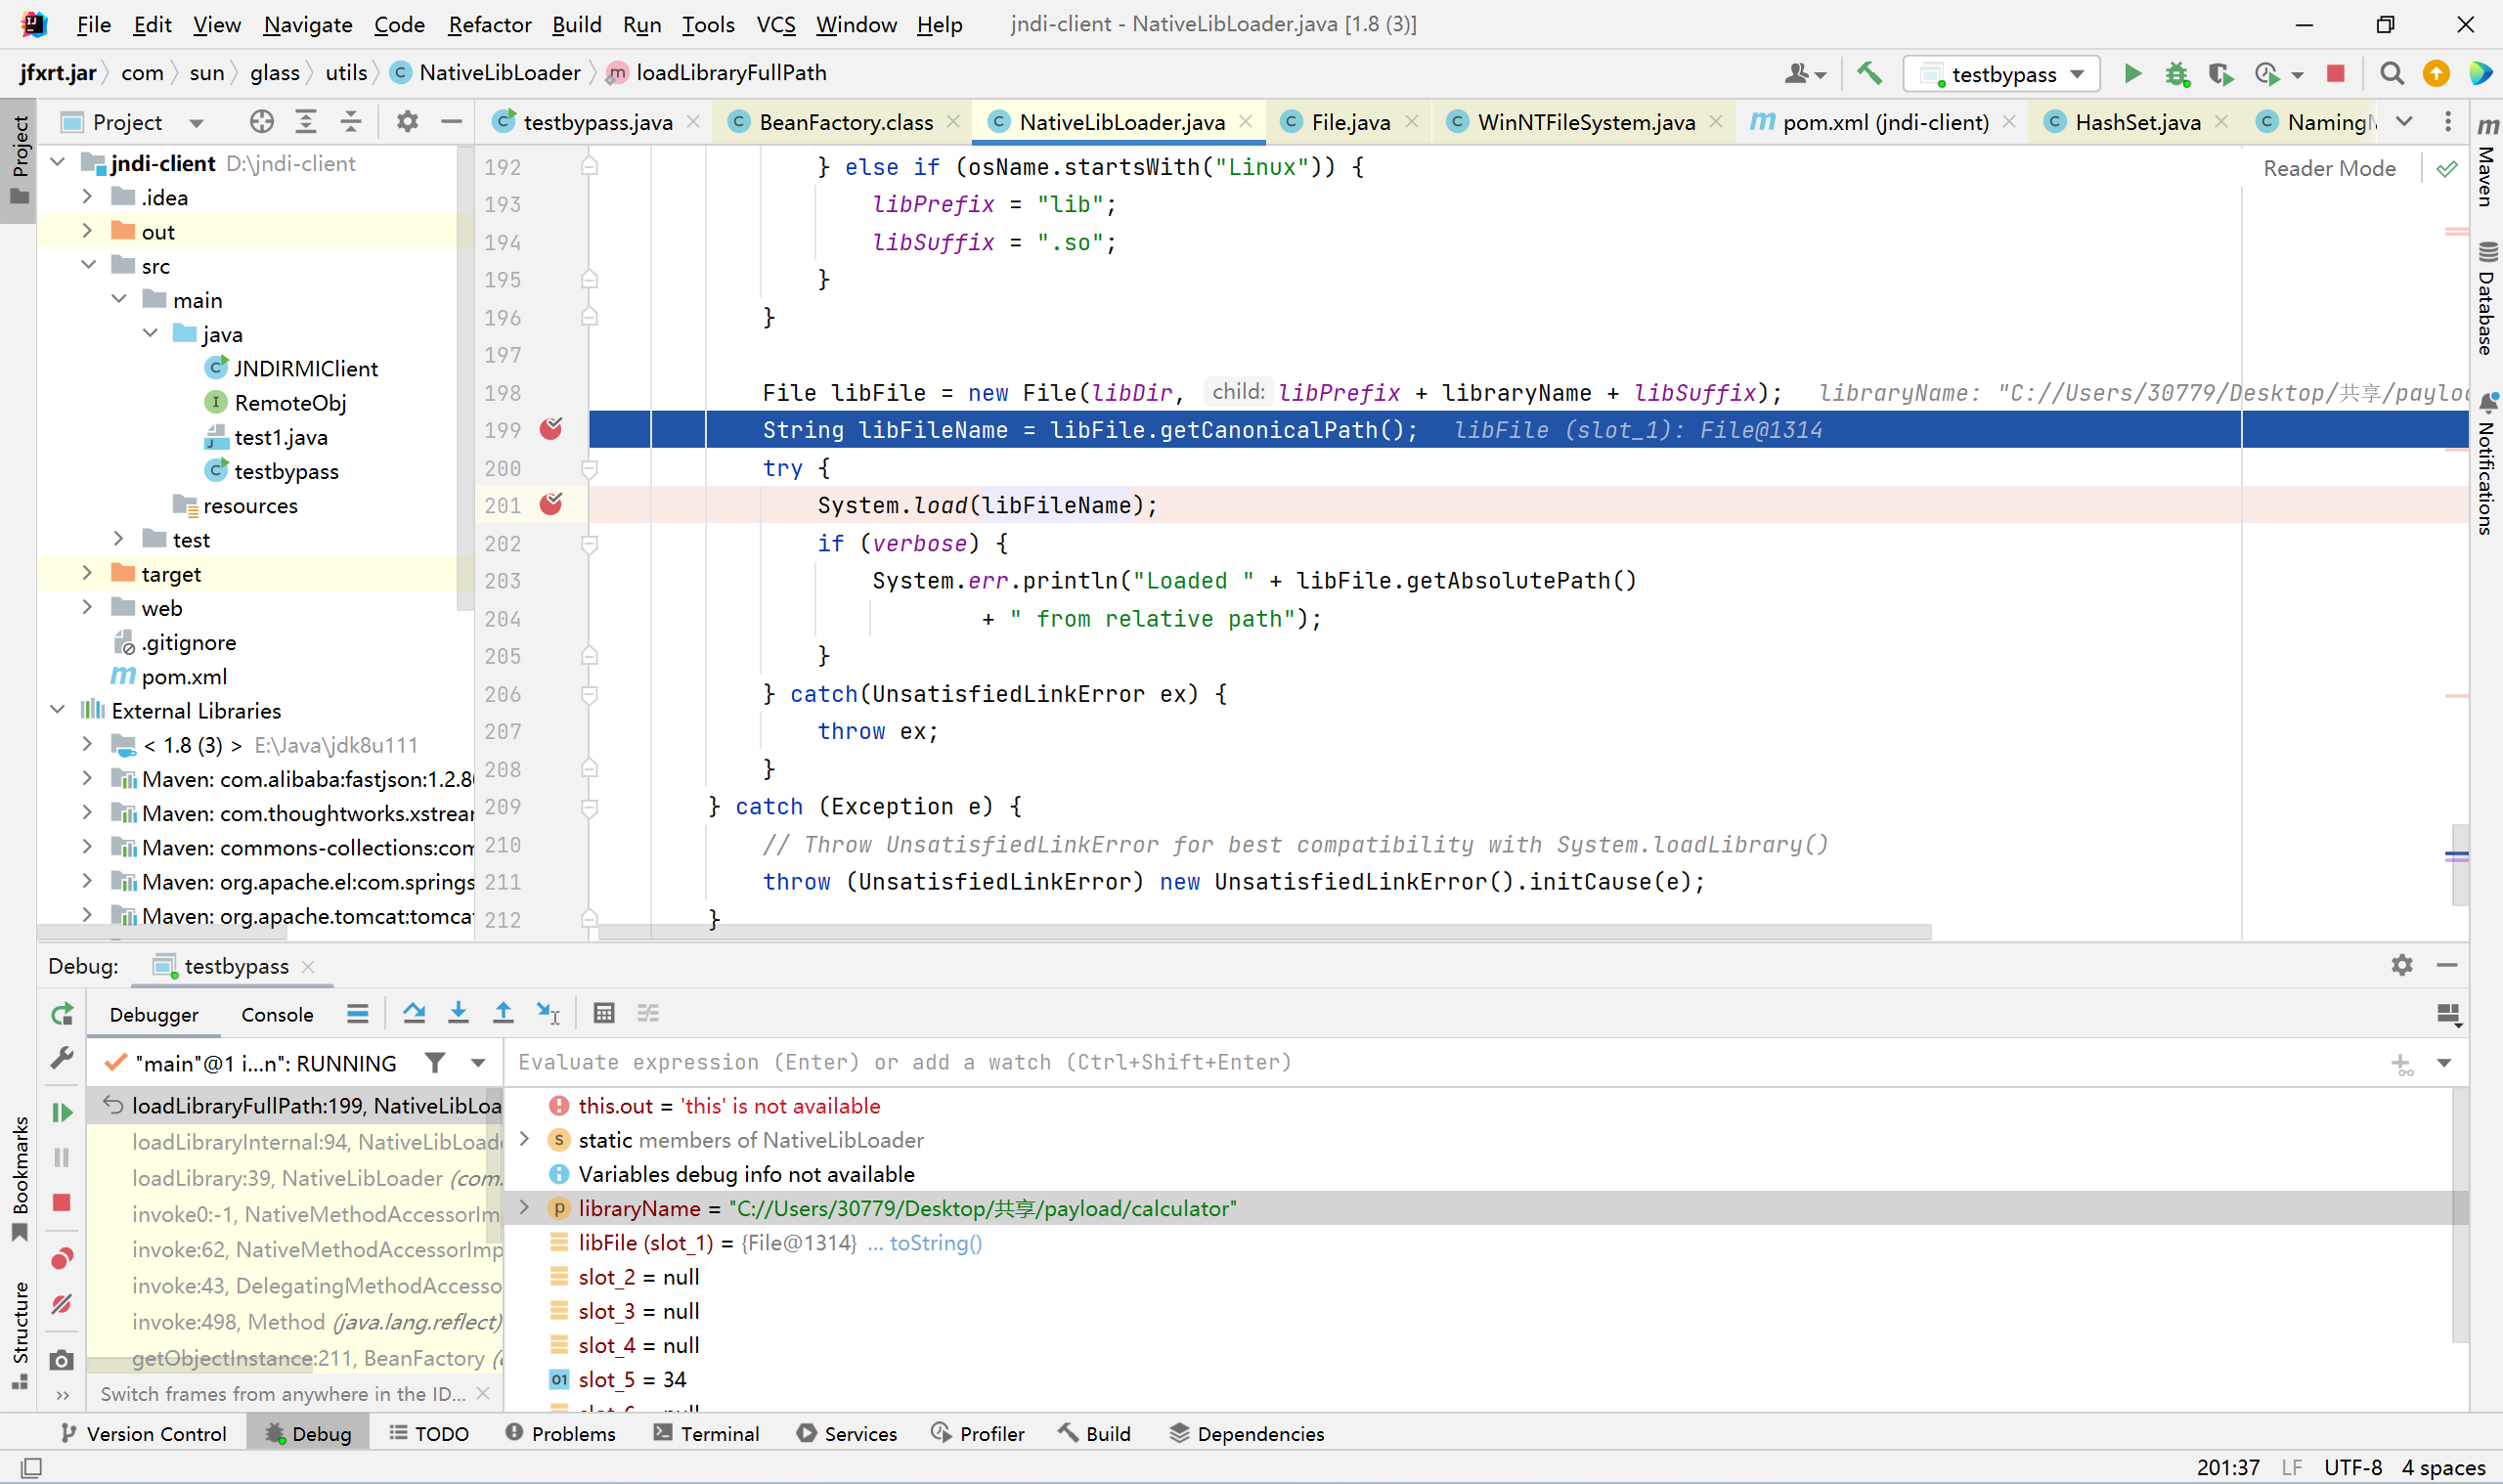Click the Evaluate expression input field

[1440, 1062]
